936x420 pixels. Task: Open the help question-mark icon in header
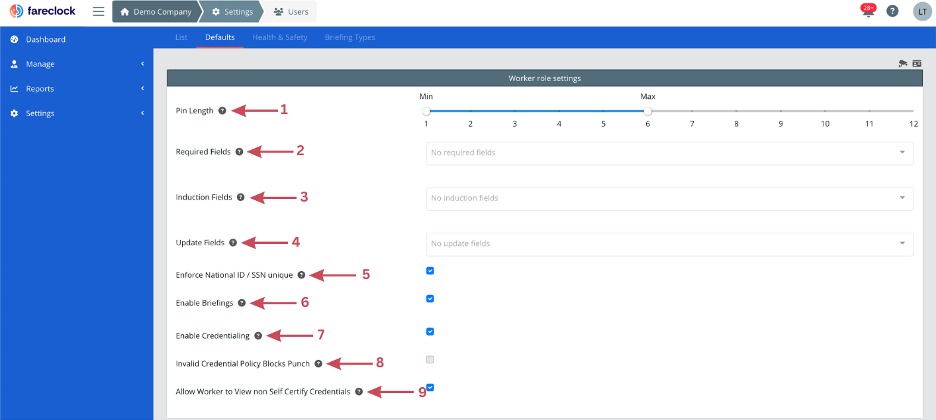pos(892,11)
